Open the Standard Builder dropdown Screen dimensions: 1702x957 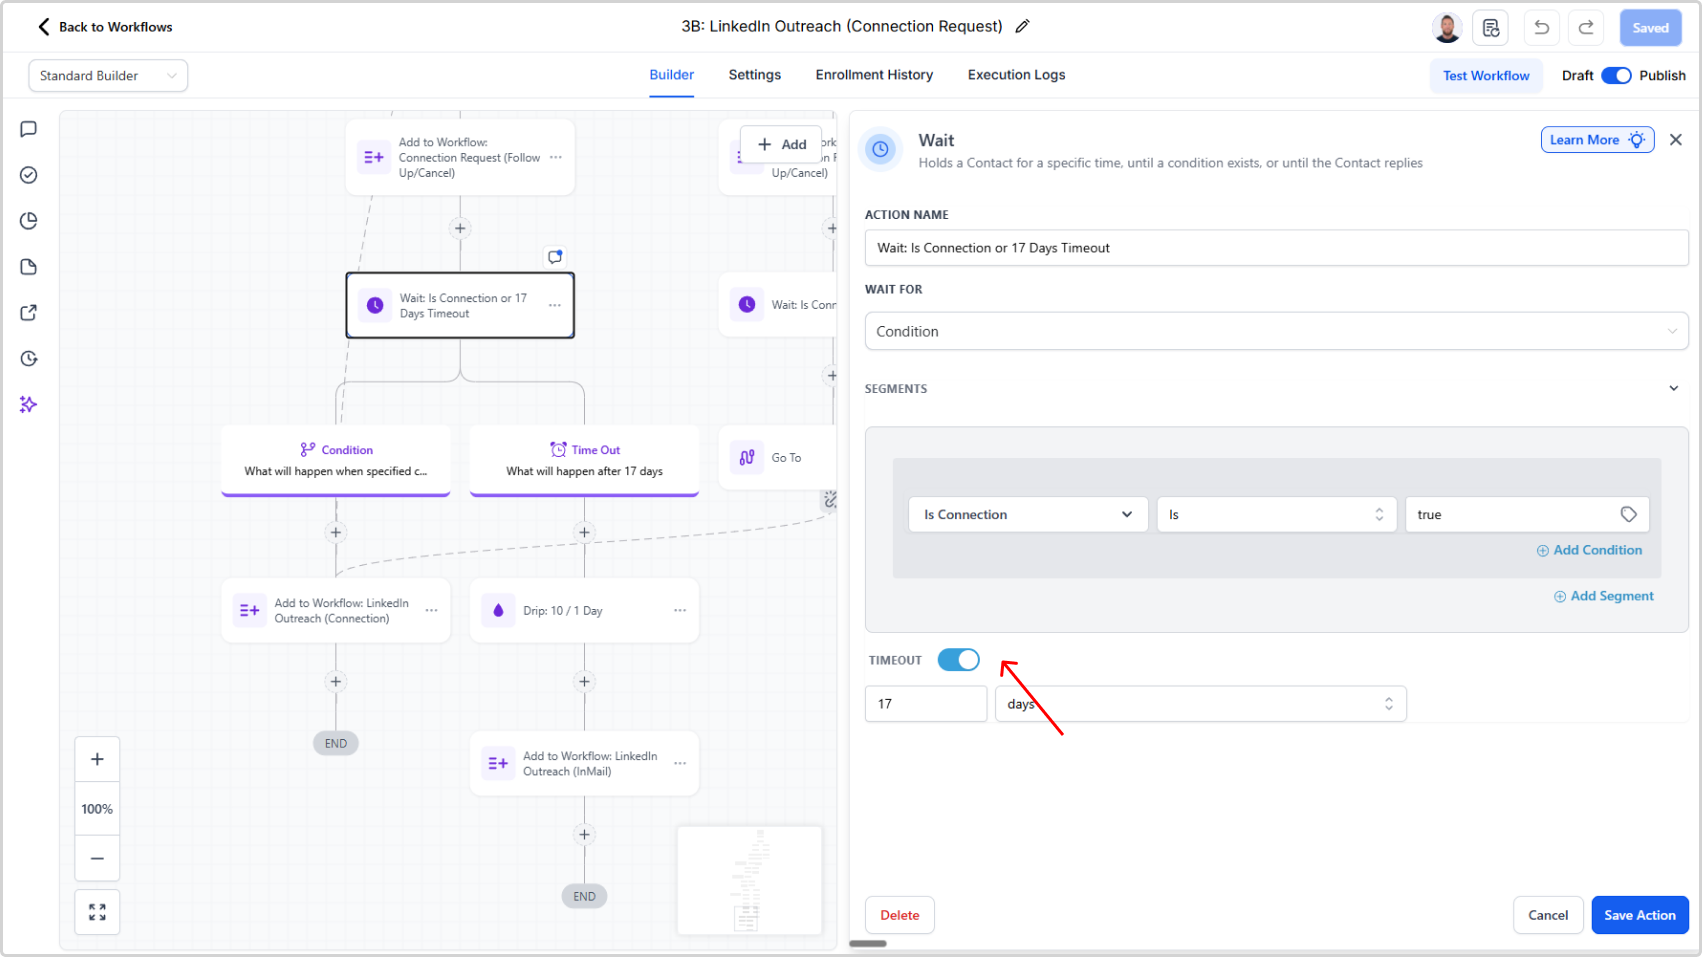108,76
